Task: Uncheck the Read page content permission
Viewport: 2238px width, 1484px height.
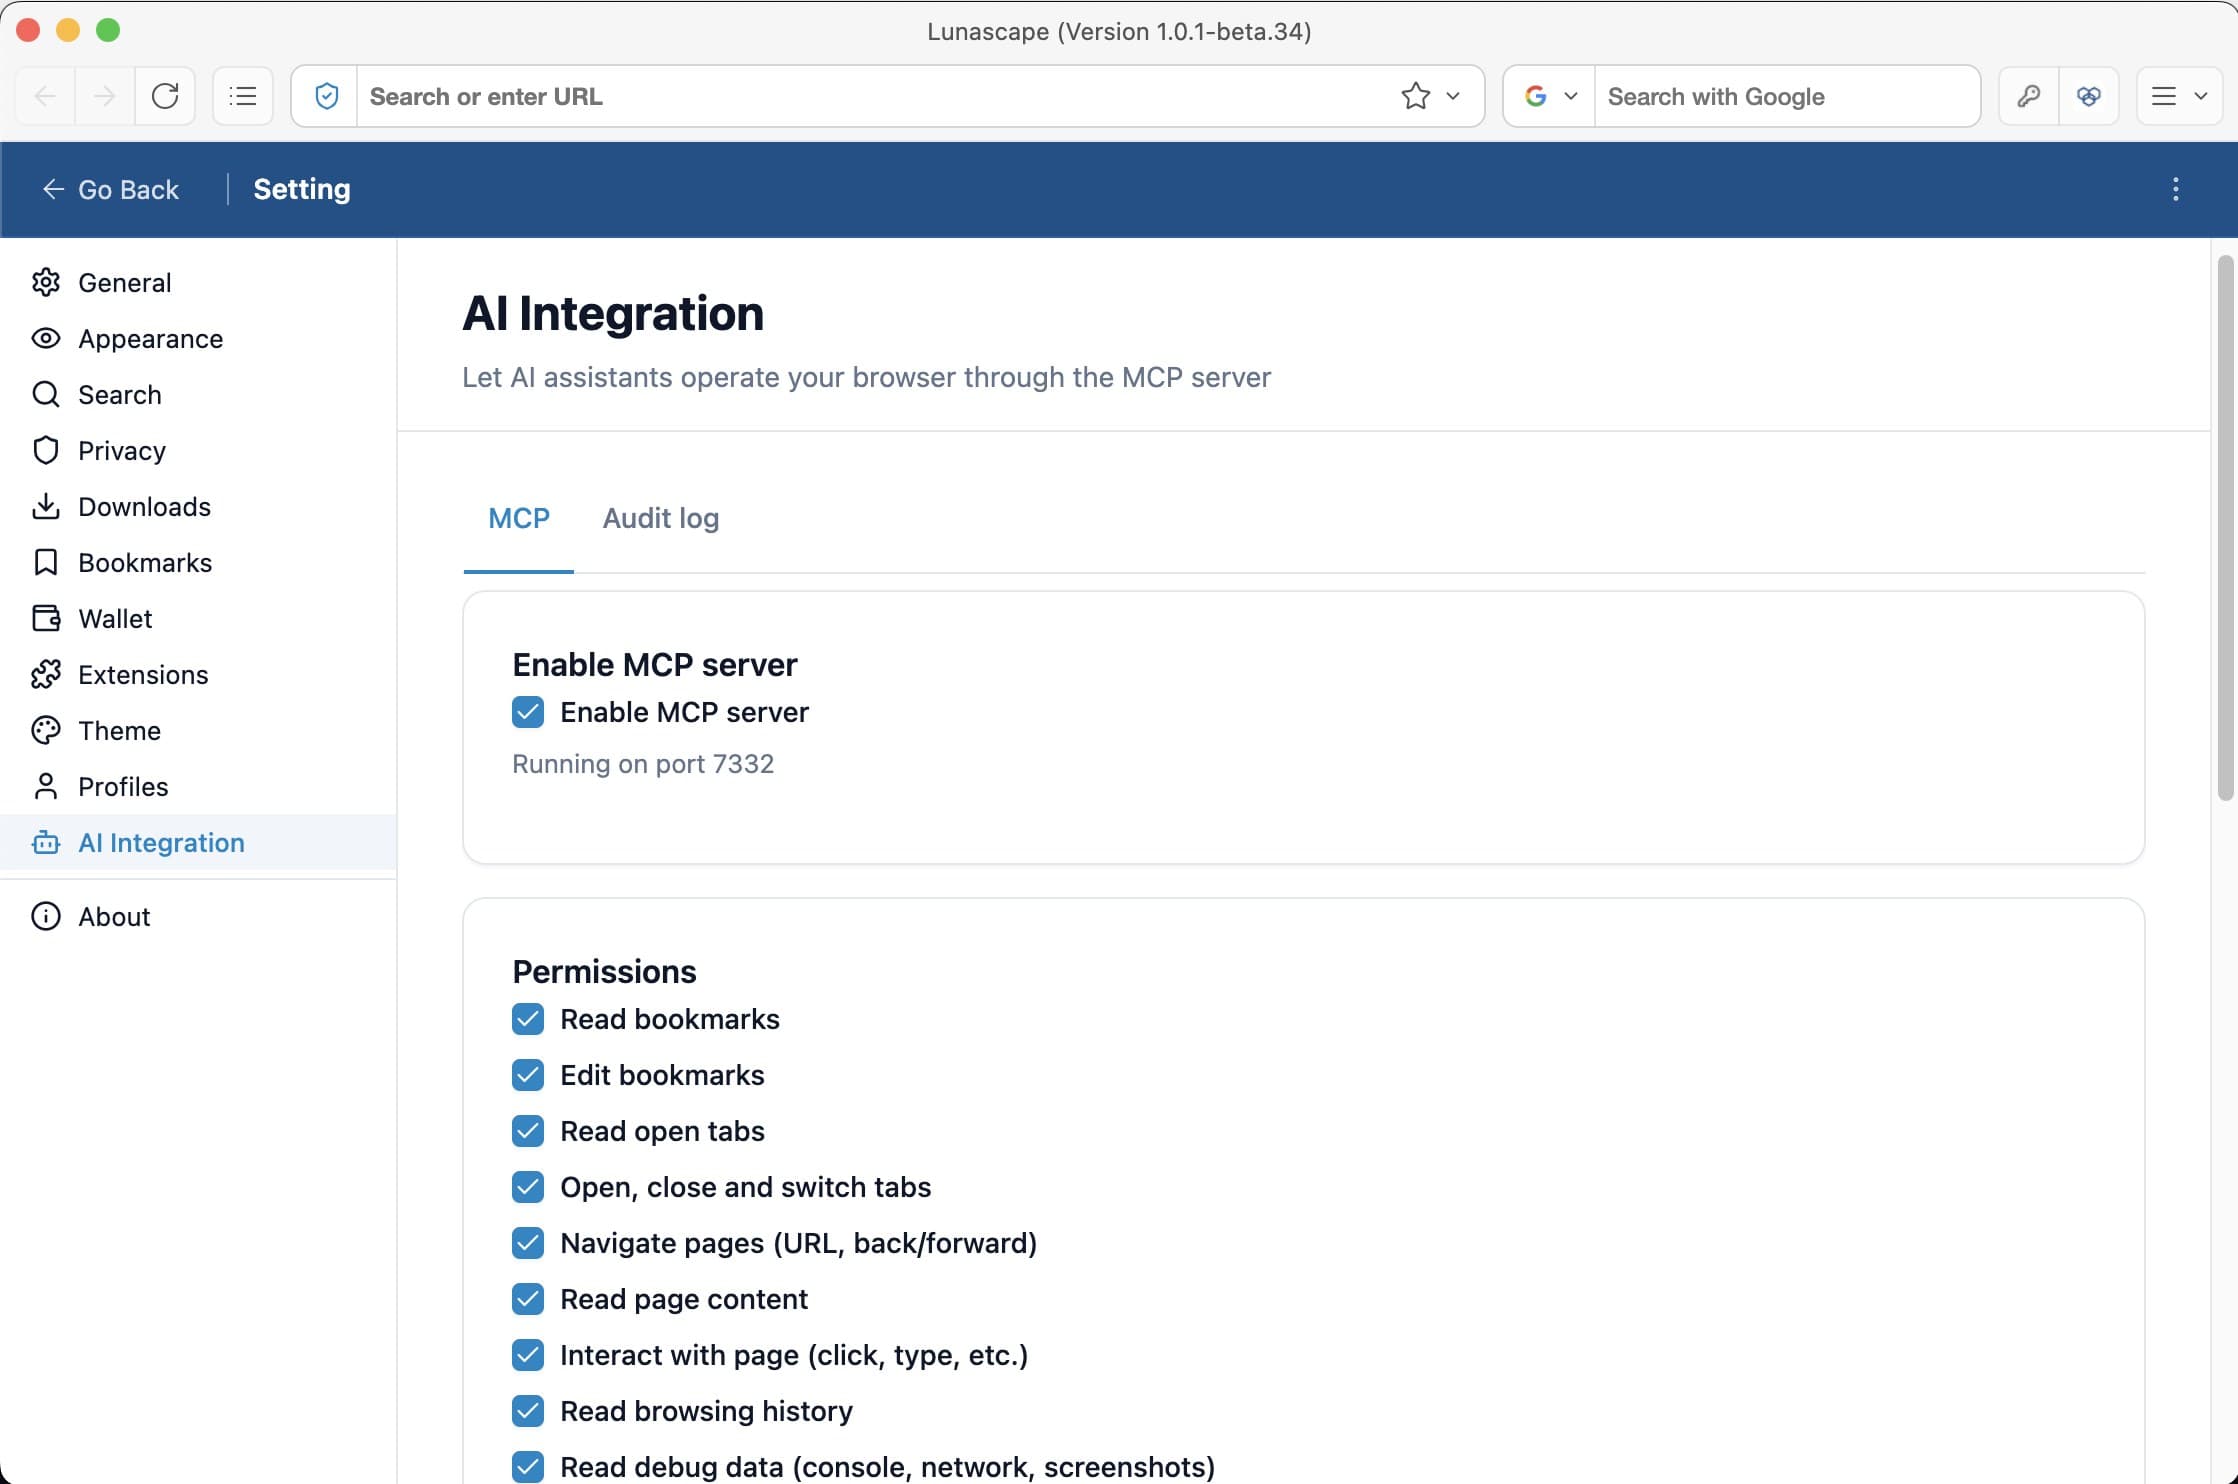Action: tap(528, 1299)
